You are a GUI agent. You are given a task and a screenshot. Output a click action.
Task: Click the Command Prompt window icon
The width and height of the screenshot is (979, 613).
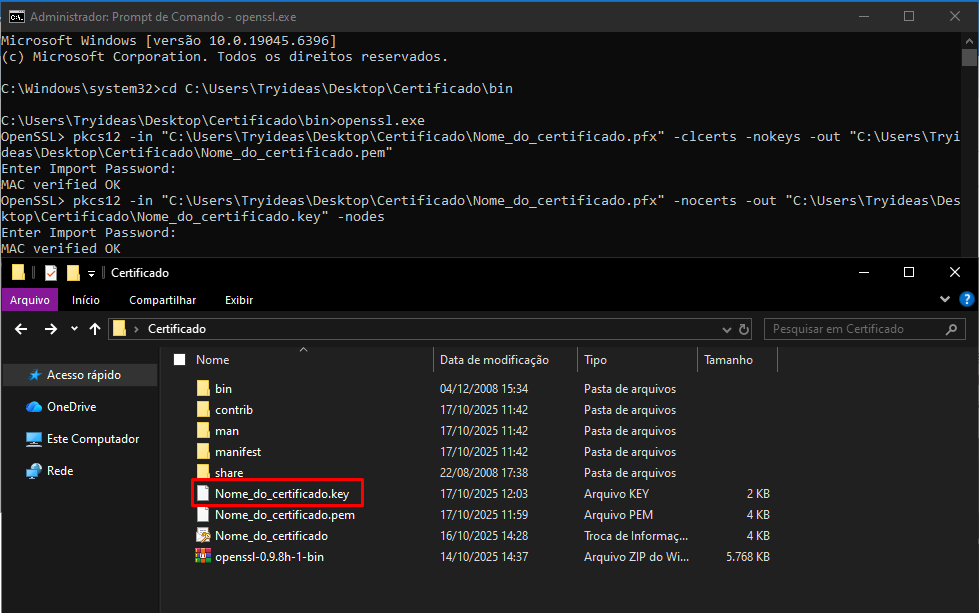click(x=16, y=16)
